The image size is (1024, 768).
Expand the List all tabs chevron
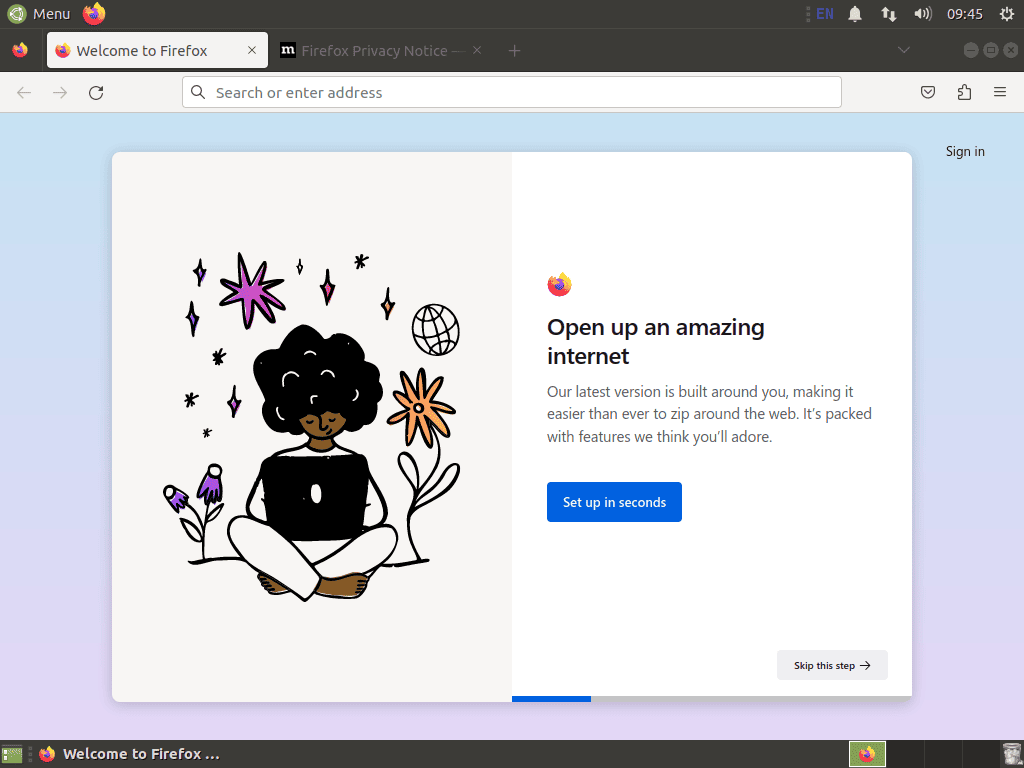tap(903, 51)
